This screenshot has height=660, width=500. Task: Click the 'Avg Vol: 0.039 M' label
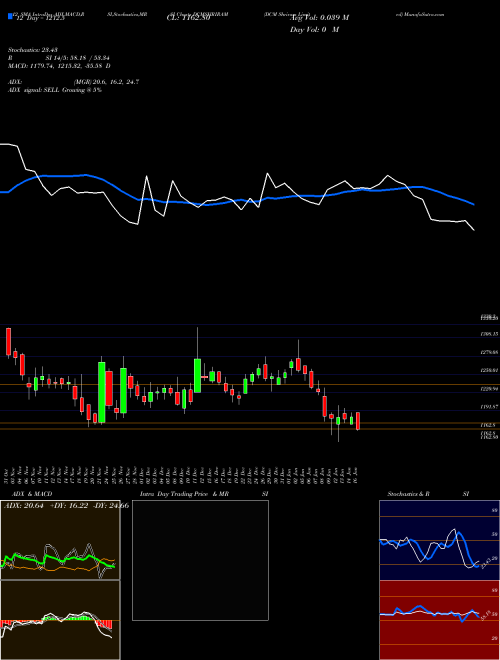(x=319, y=18)
